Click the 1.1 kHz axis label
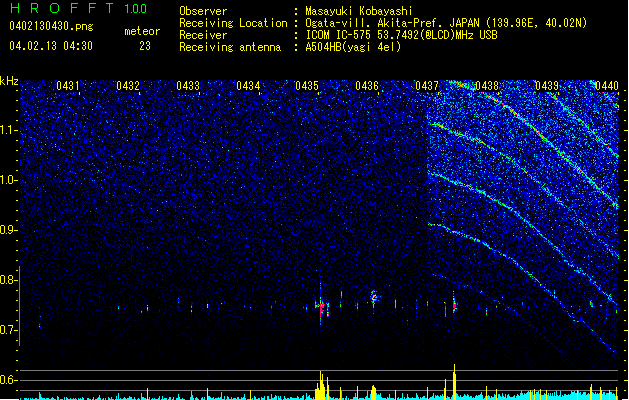629x400 pixels. click(8, 130)
